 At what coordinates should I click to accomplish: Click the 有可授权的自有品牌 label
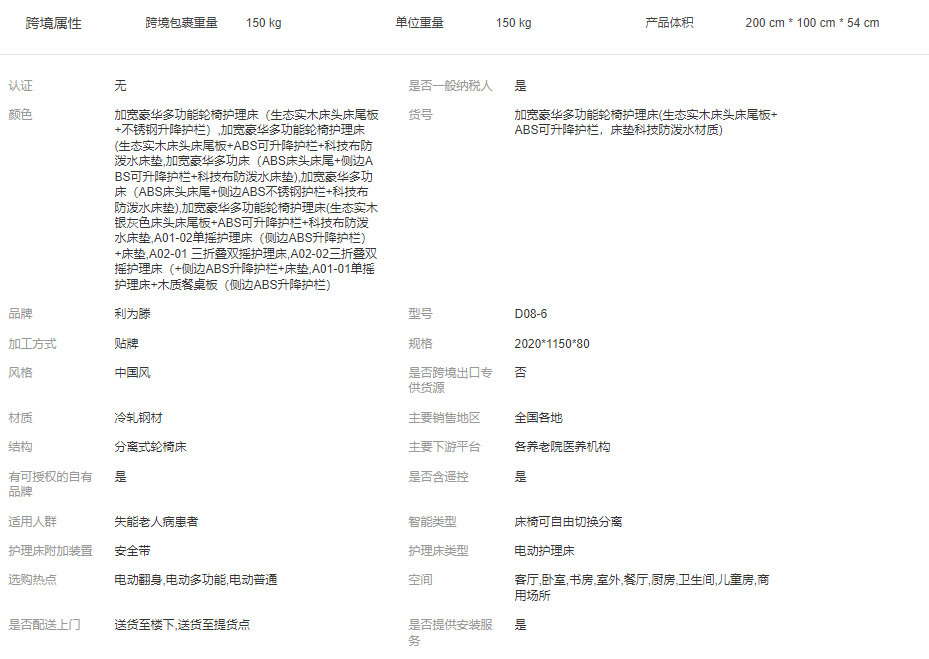(x=50, y=484)
